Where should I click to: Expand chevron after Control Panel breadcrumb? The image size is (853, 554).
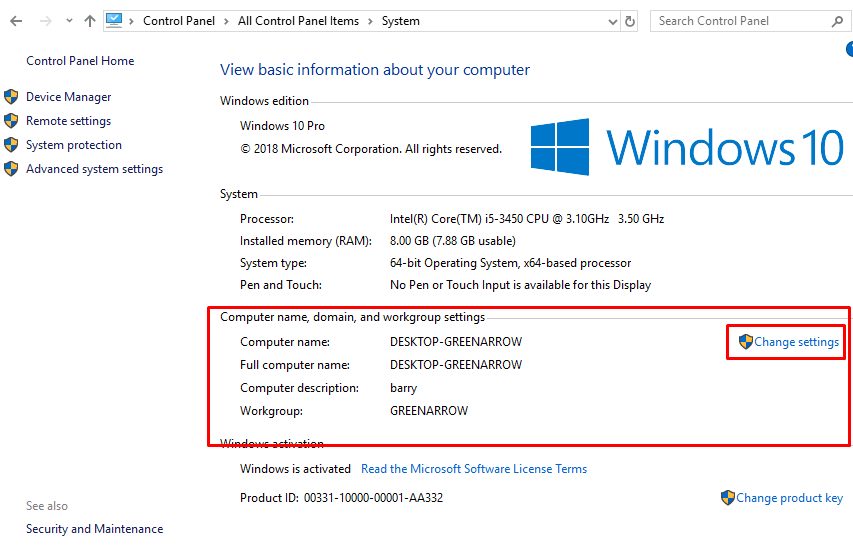[226, 21]
